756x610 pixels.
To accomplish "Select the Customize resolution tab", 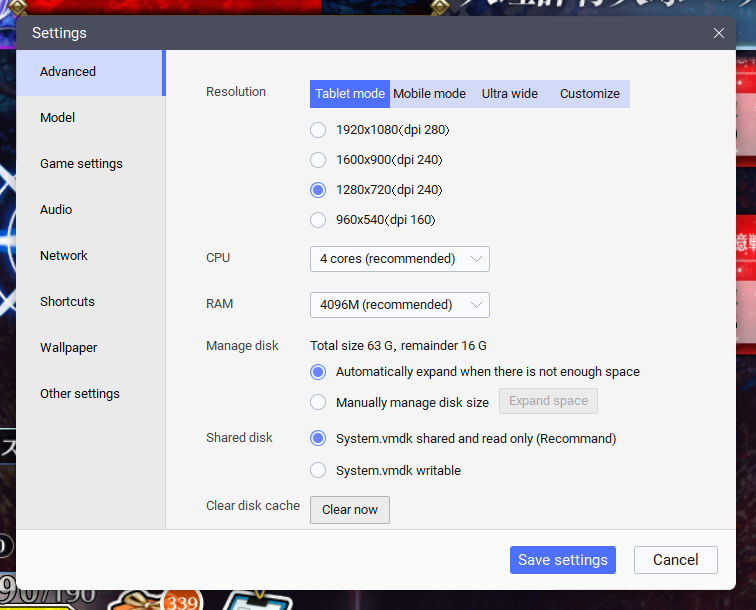I will point(590,94).
